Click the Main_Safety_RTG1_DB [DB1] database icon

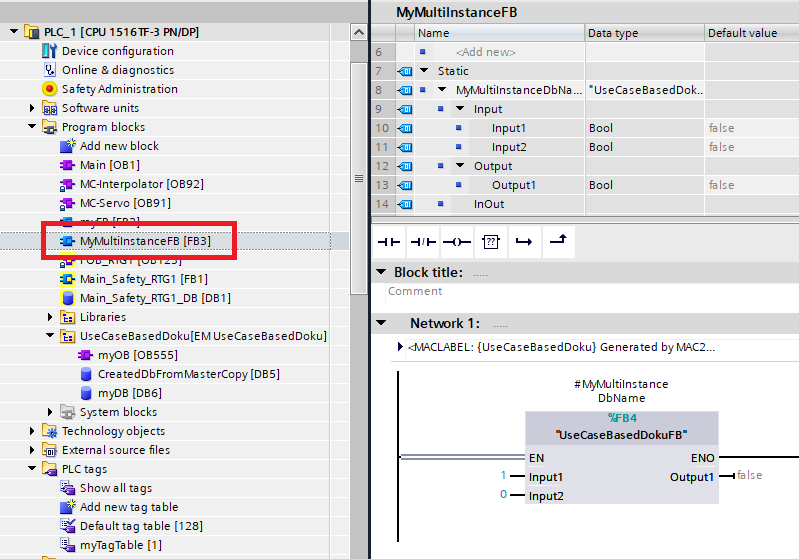pyautogui.click(x=68, y=298)
